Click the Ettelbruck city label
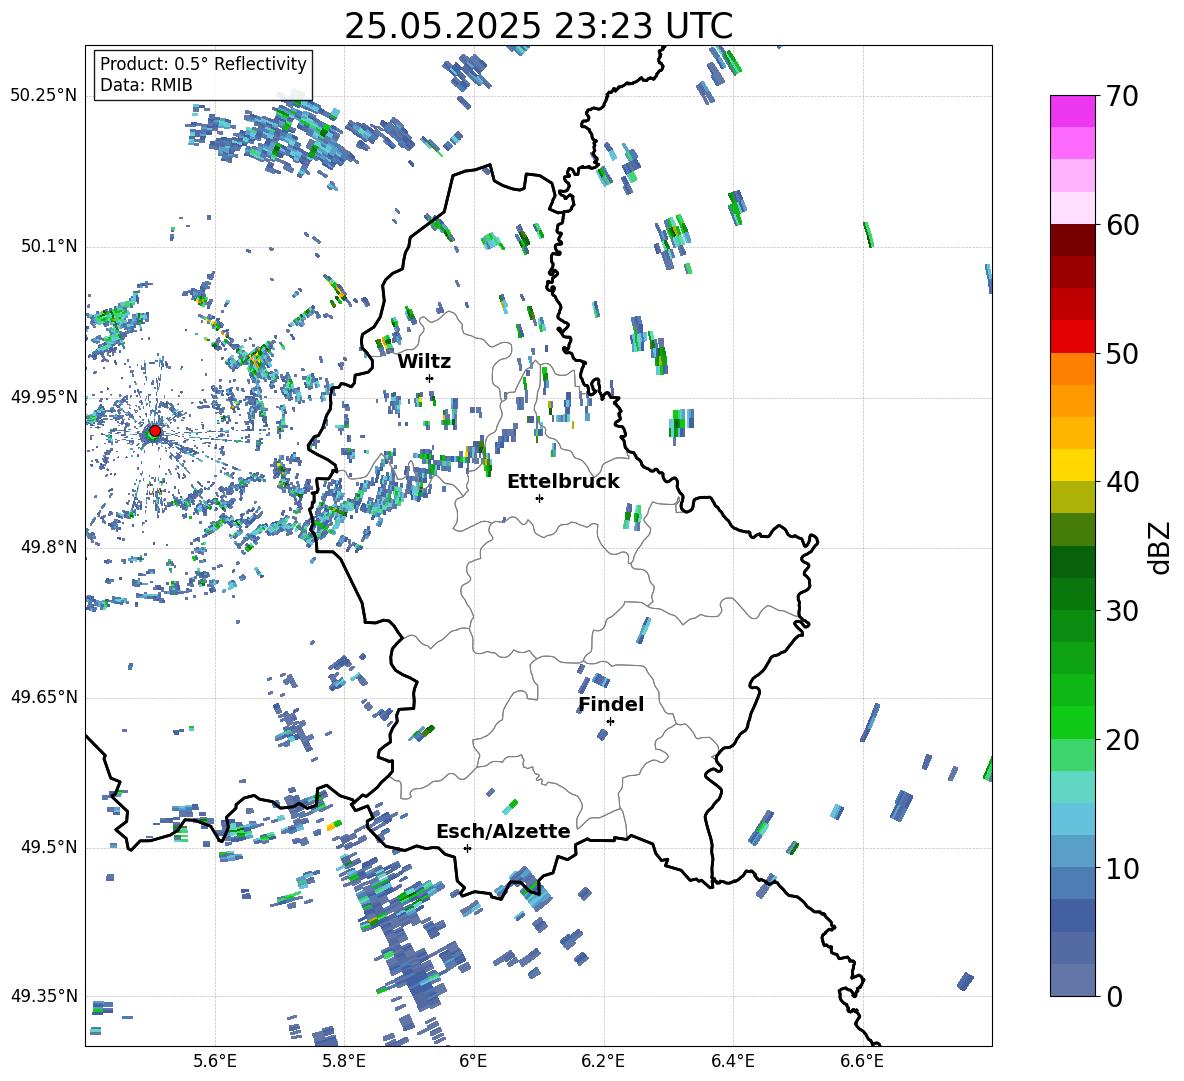The width and height of the screenshot is (1184, 1081). [563, 482]
